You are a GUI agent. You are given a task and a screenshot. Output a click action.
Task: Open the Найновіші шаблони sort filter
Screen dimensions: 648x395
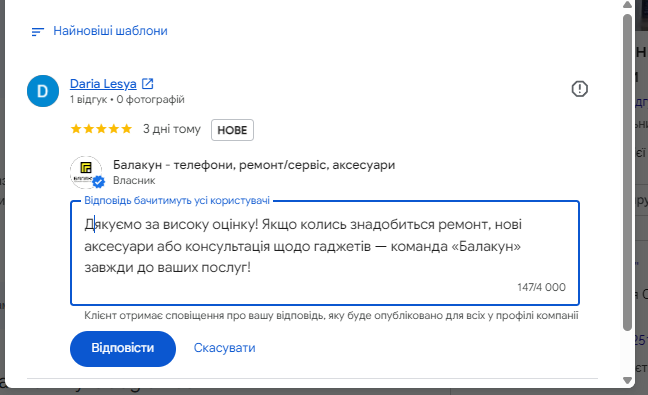(x=100, y=31)
